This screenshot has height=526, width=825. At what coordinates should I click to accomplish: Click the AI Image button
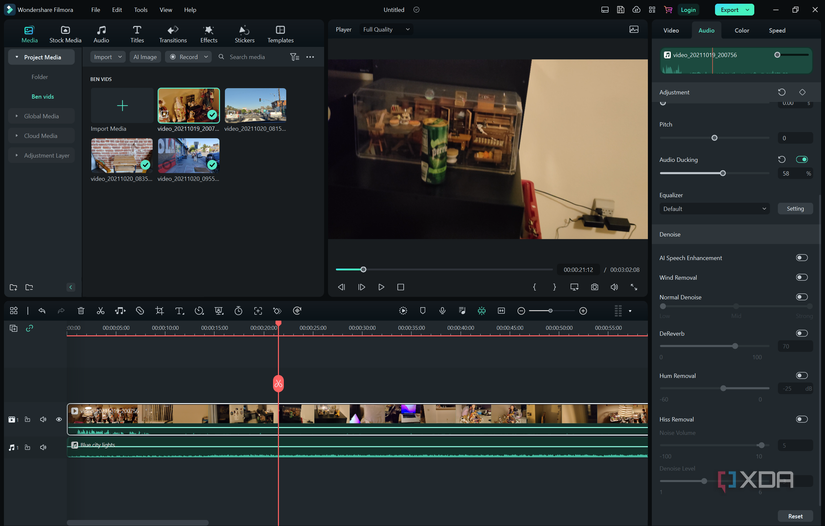[145, 57]
